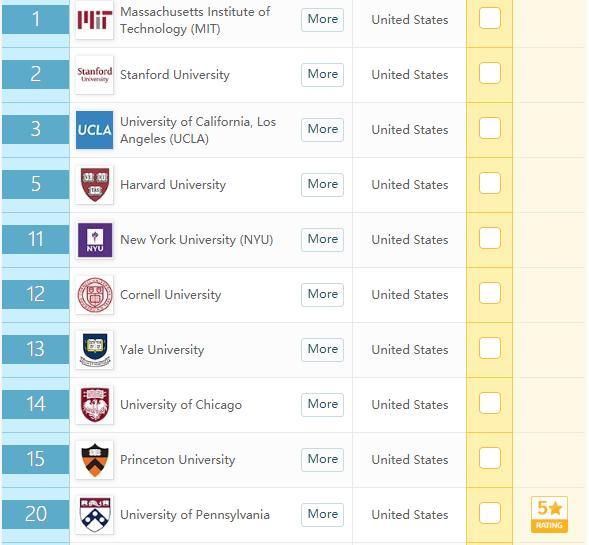Click the 5-star rating badge

point(549,515)
